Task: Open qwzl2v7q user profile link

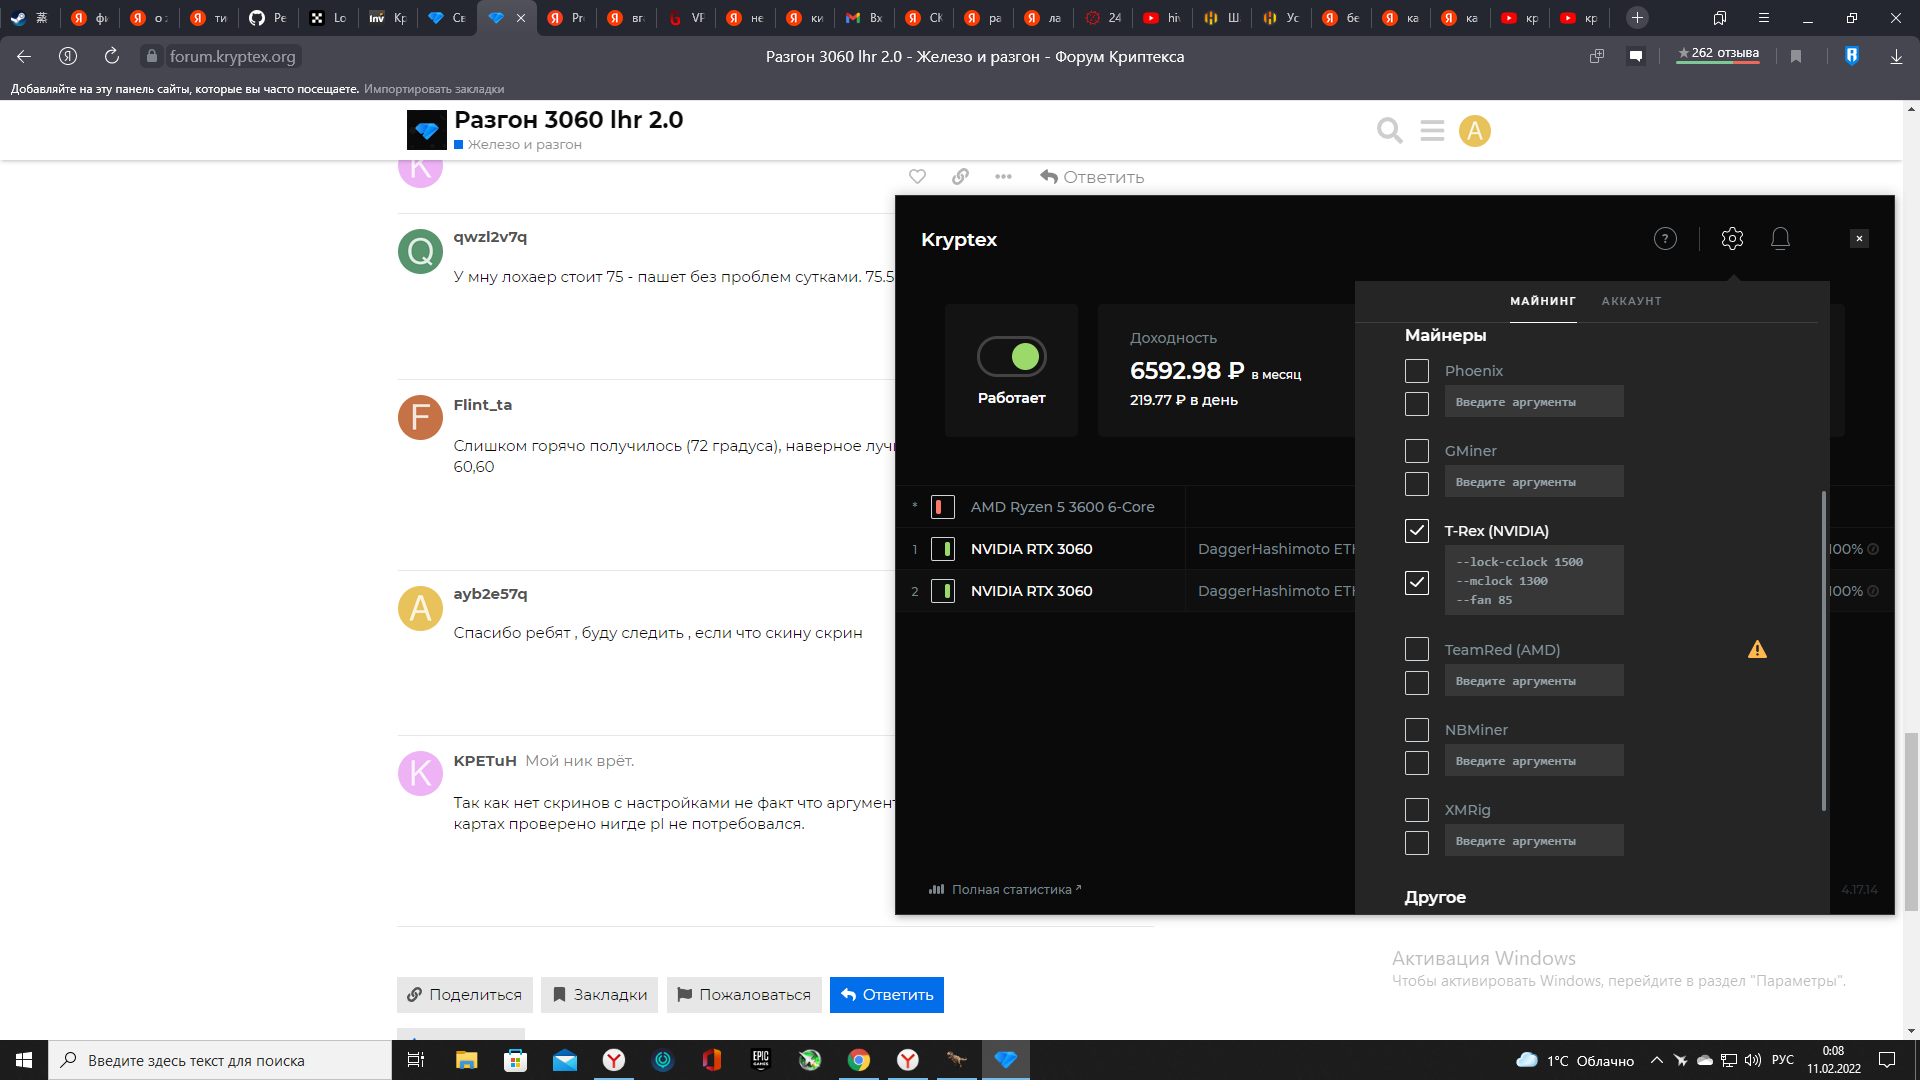Action: (x=490, y=237)
